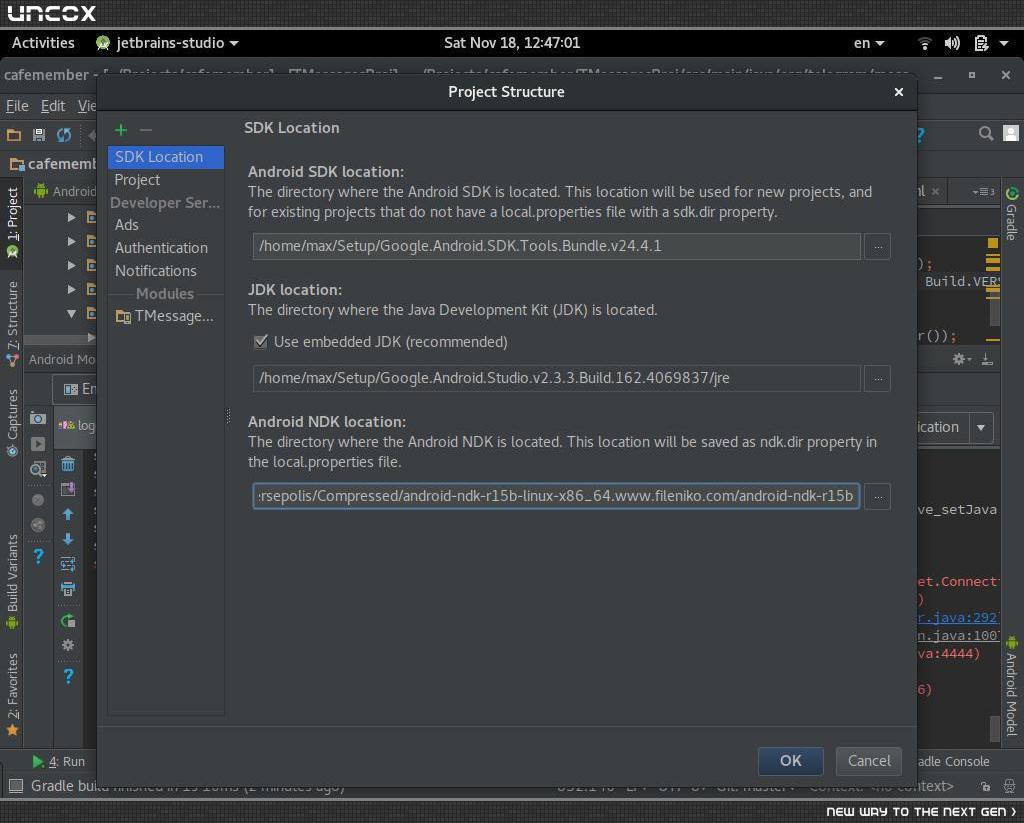Open 4: Run tool window tab
Viewport: 1024px width, 823px height.
(x=59, y=762)
